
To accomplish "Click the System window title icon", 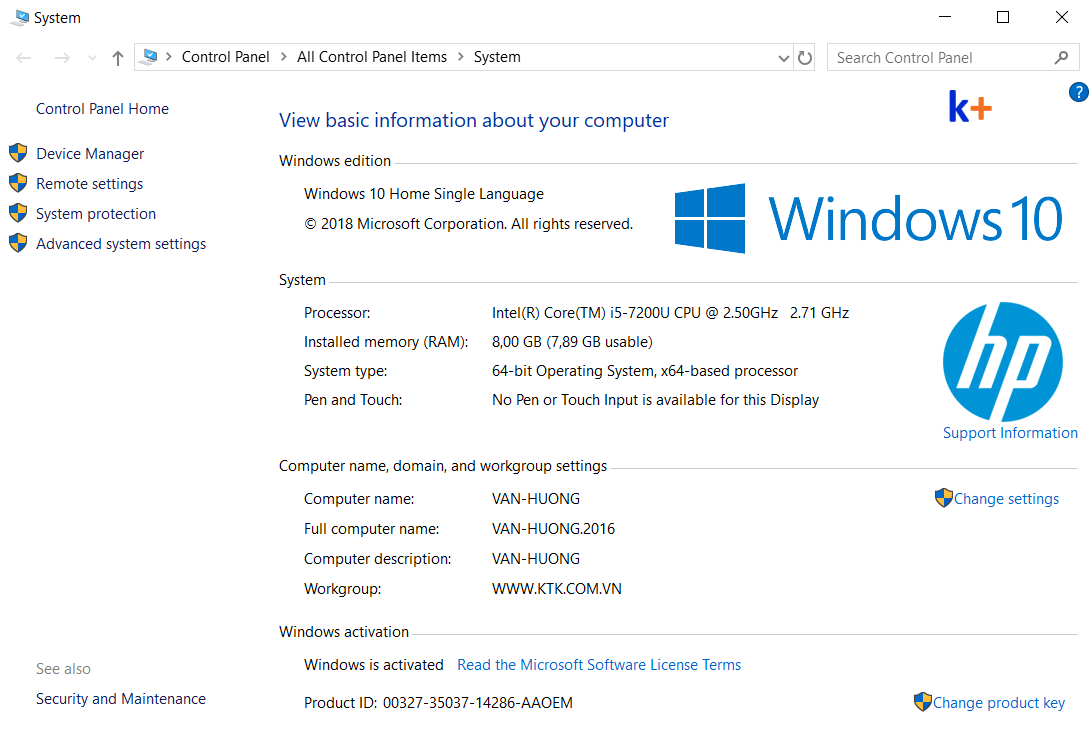I will [20, 17].
